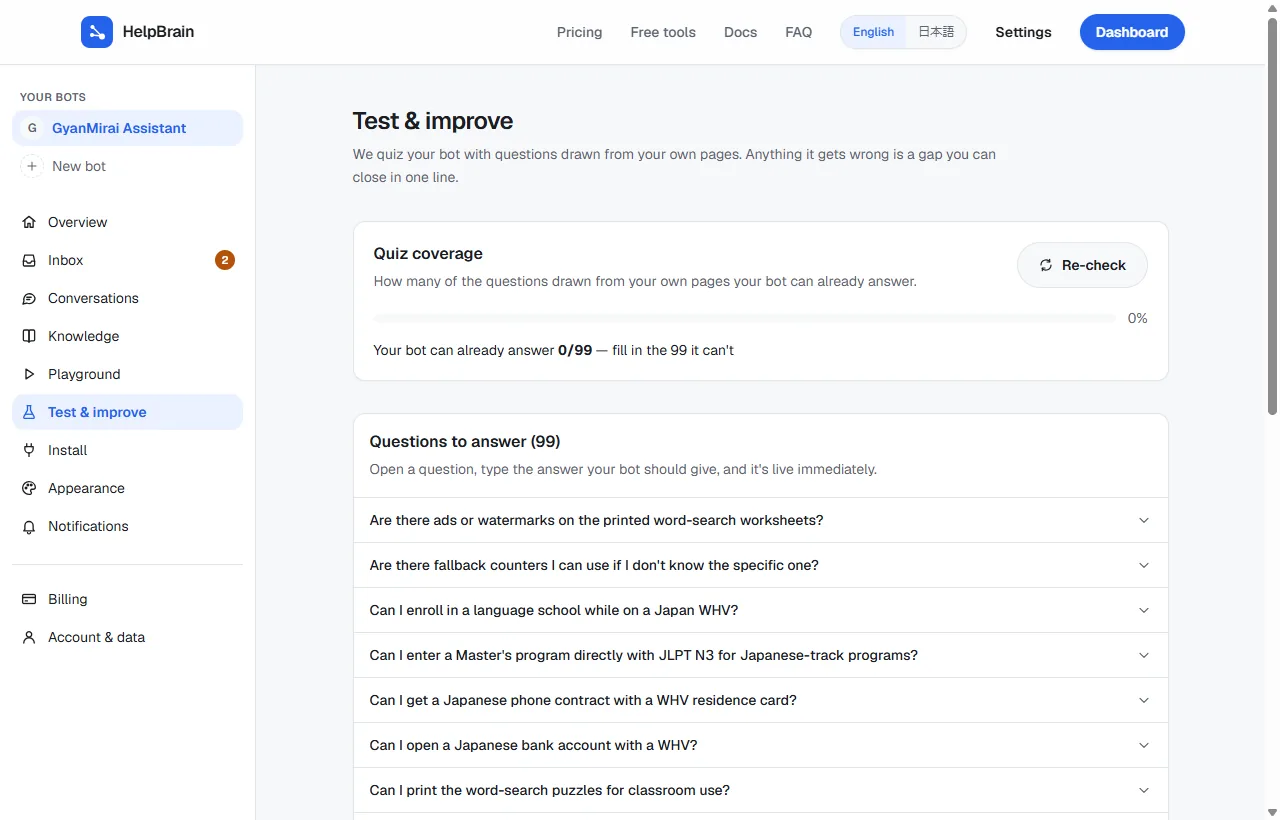The image size is (1280, 820).
Task: Click the 'Quiz coverage' heading
Action: (428, 253)
